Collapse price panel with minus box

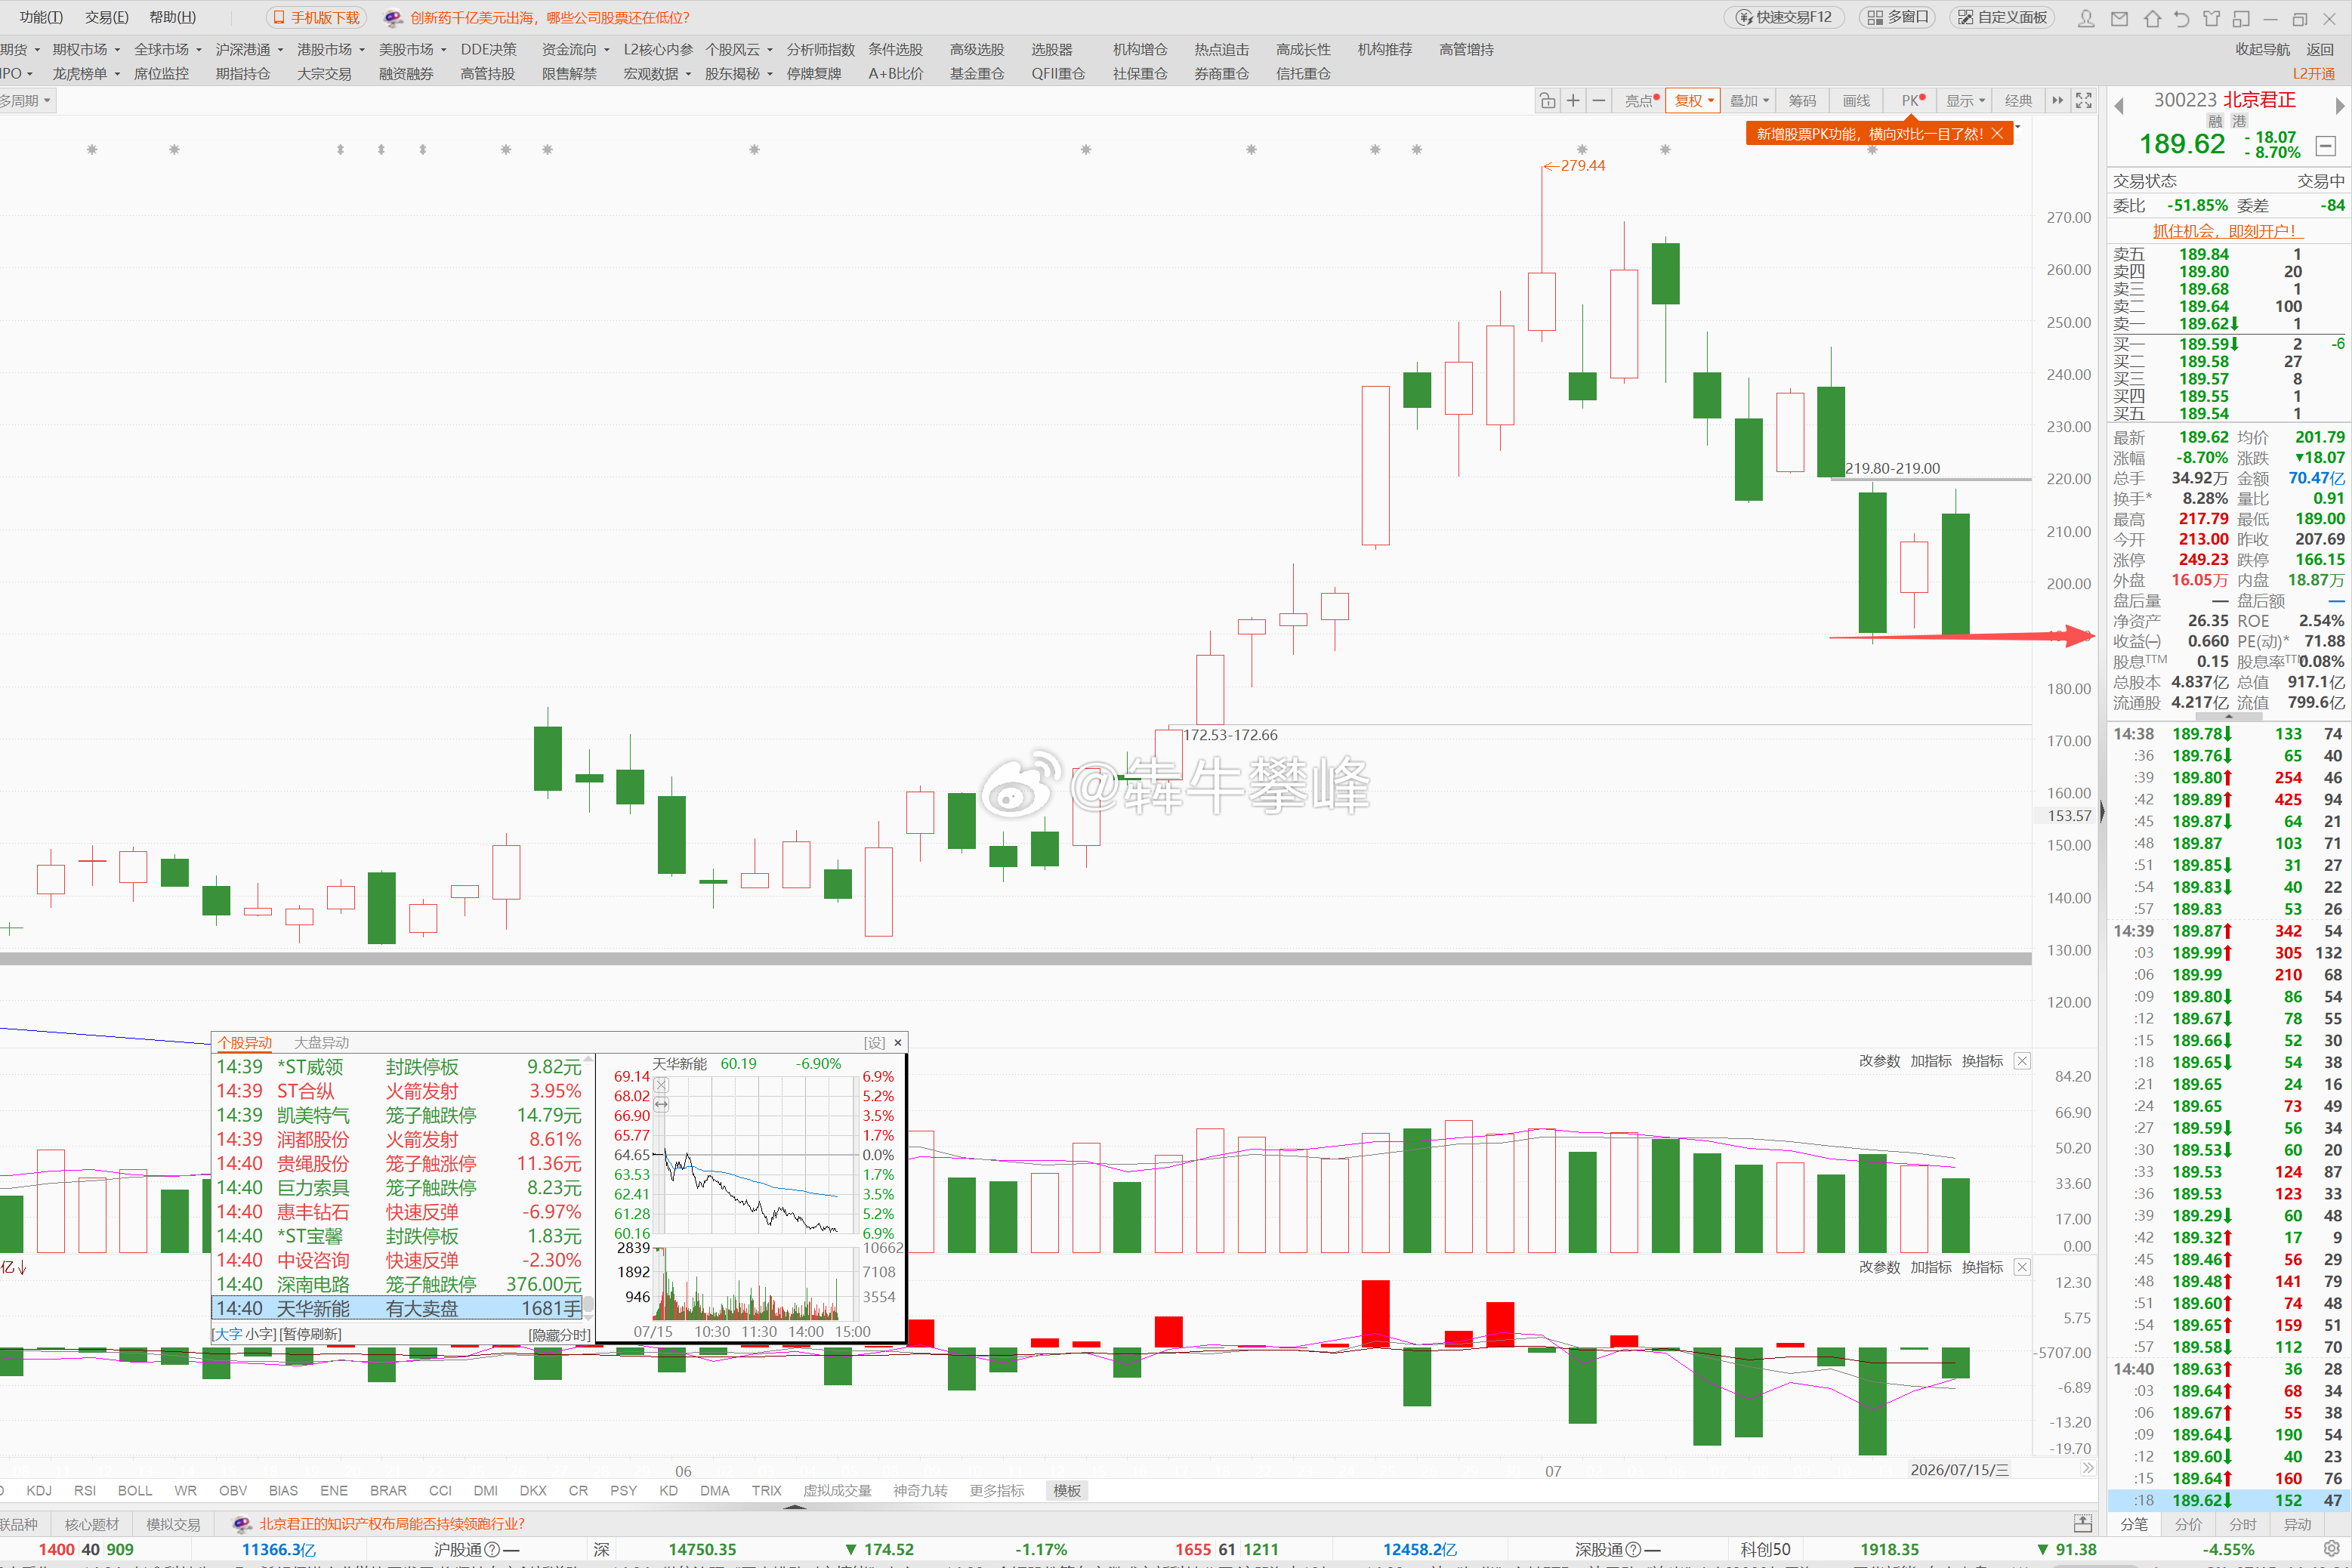tap(2326, 146)
